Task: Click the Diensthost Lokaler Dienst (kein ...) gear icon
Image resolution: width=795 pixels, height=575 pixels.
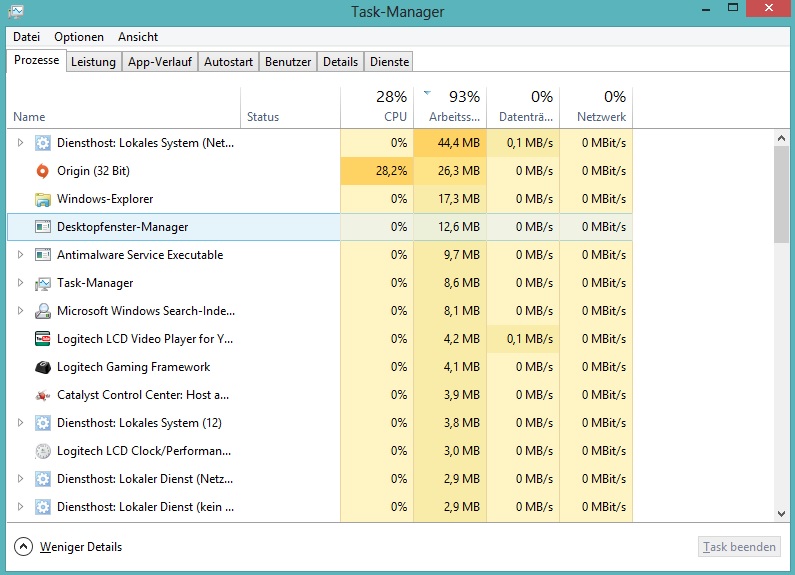Action: pos(43,507)
